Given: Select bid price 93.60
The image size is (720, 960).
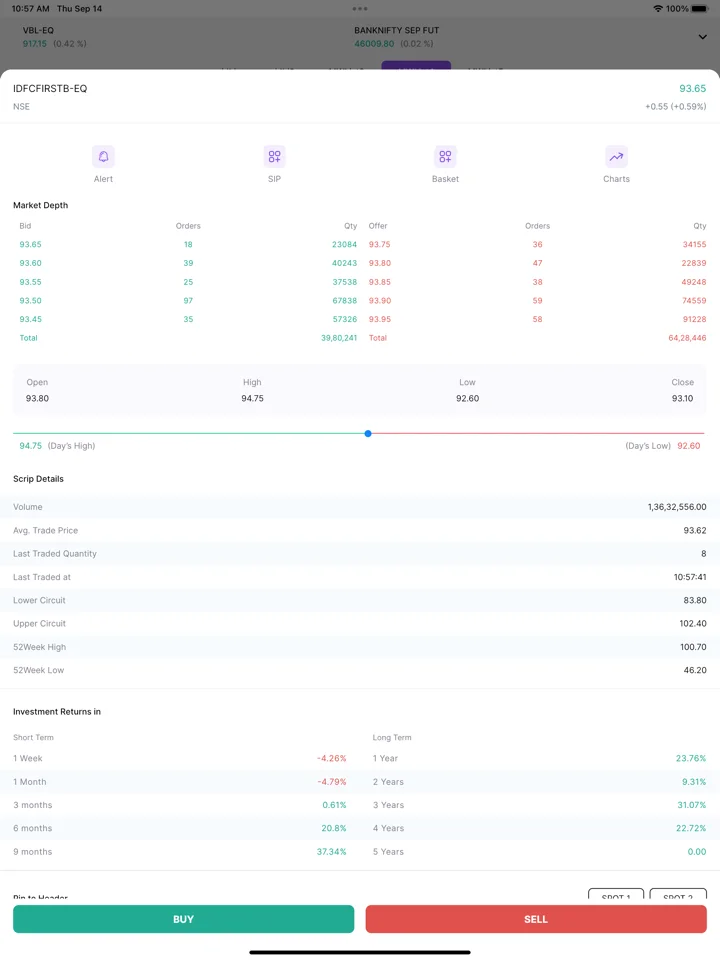Looking at the screenshot, I should [31, 263].
